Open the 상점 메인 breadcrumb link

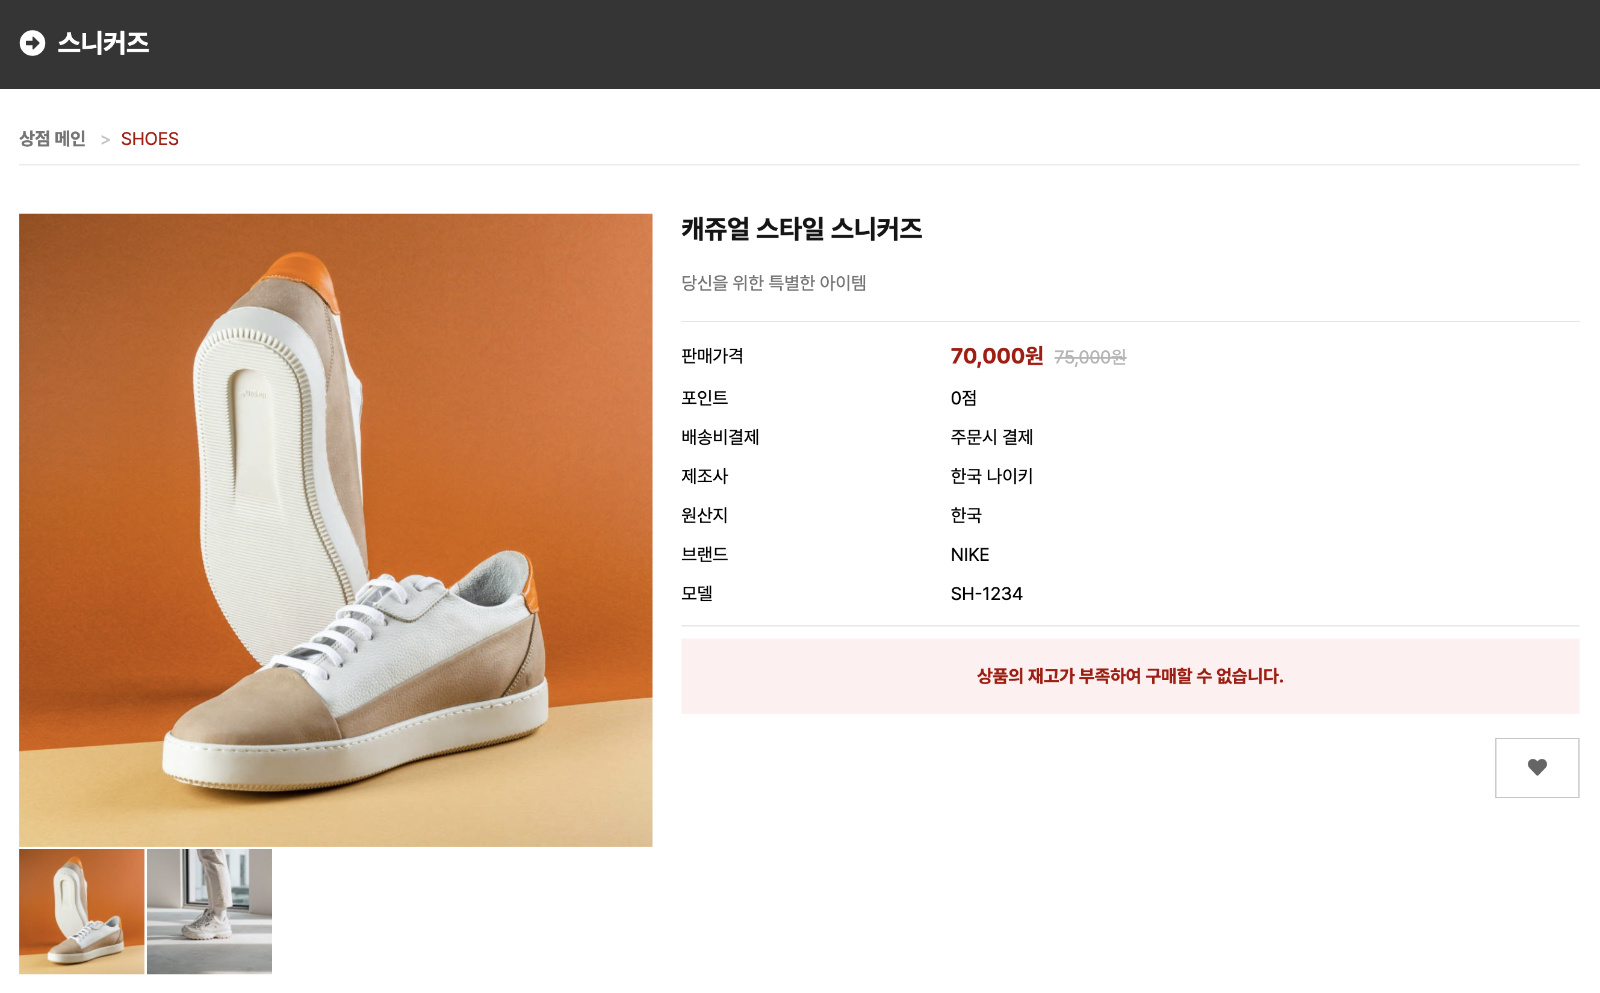point(52,139)
